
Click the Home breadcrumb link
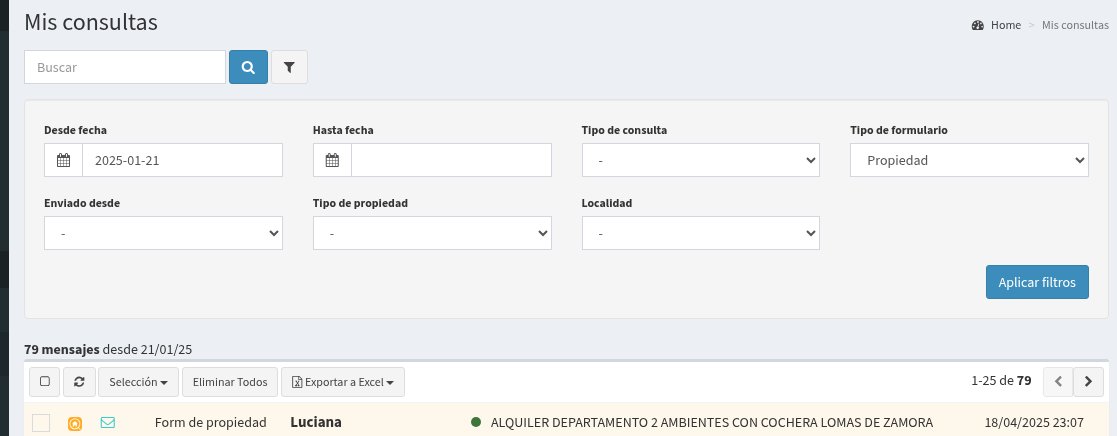(1005, 25)
